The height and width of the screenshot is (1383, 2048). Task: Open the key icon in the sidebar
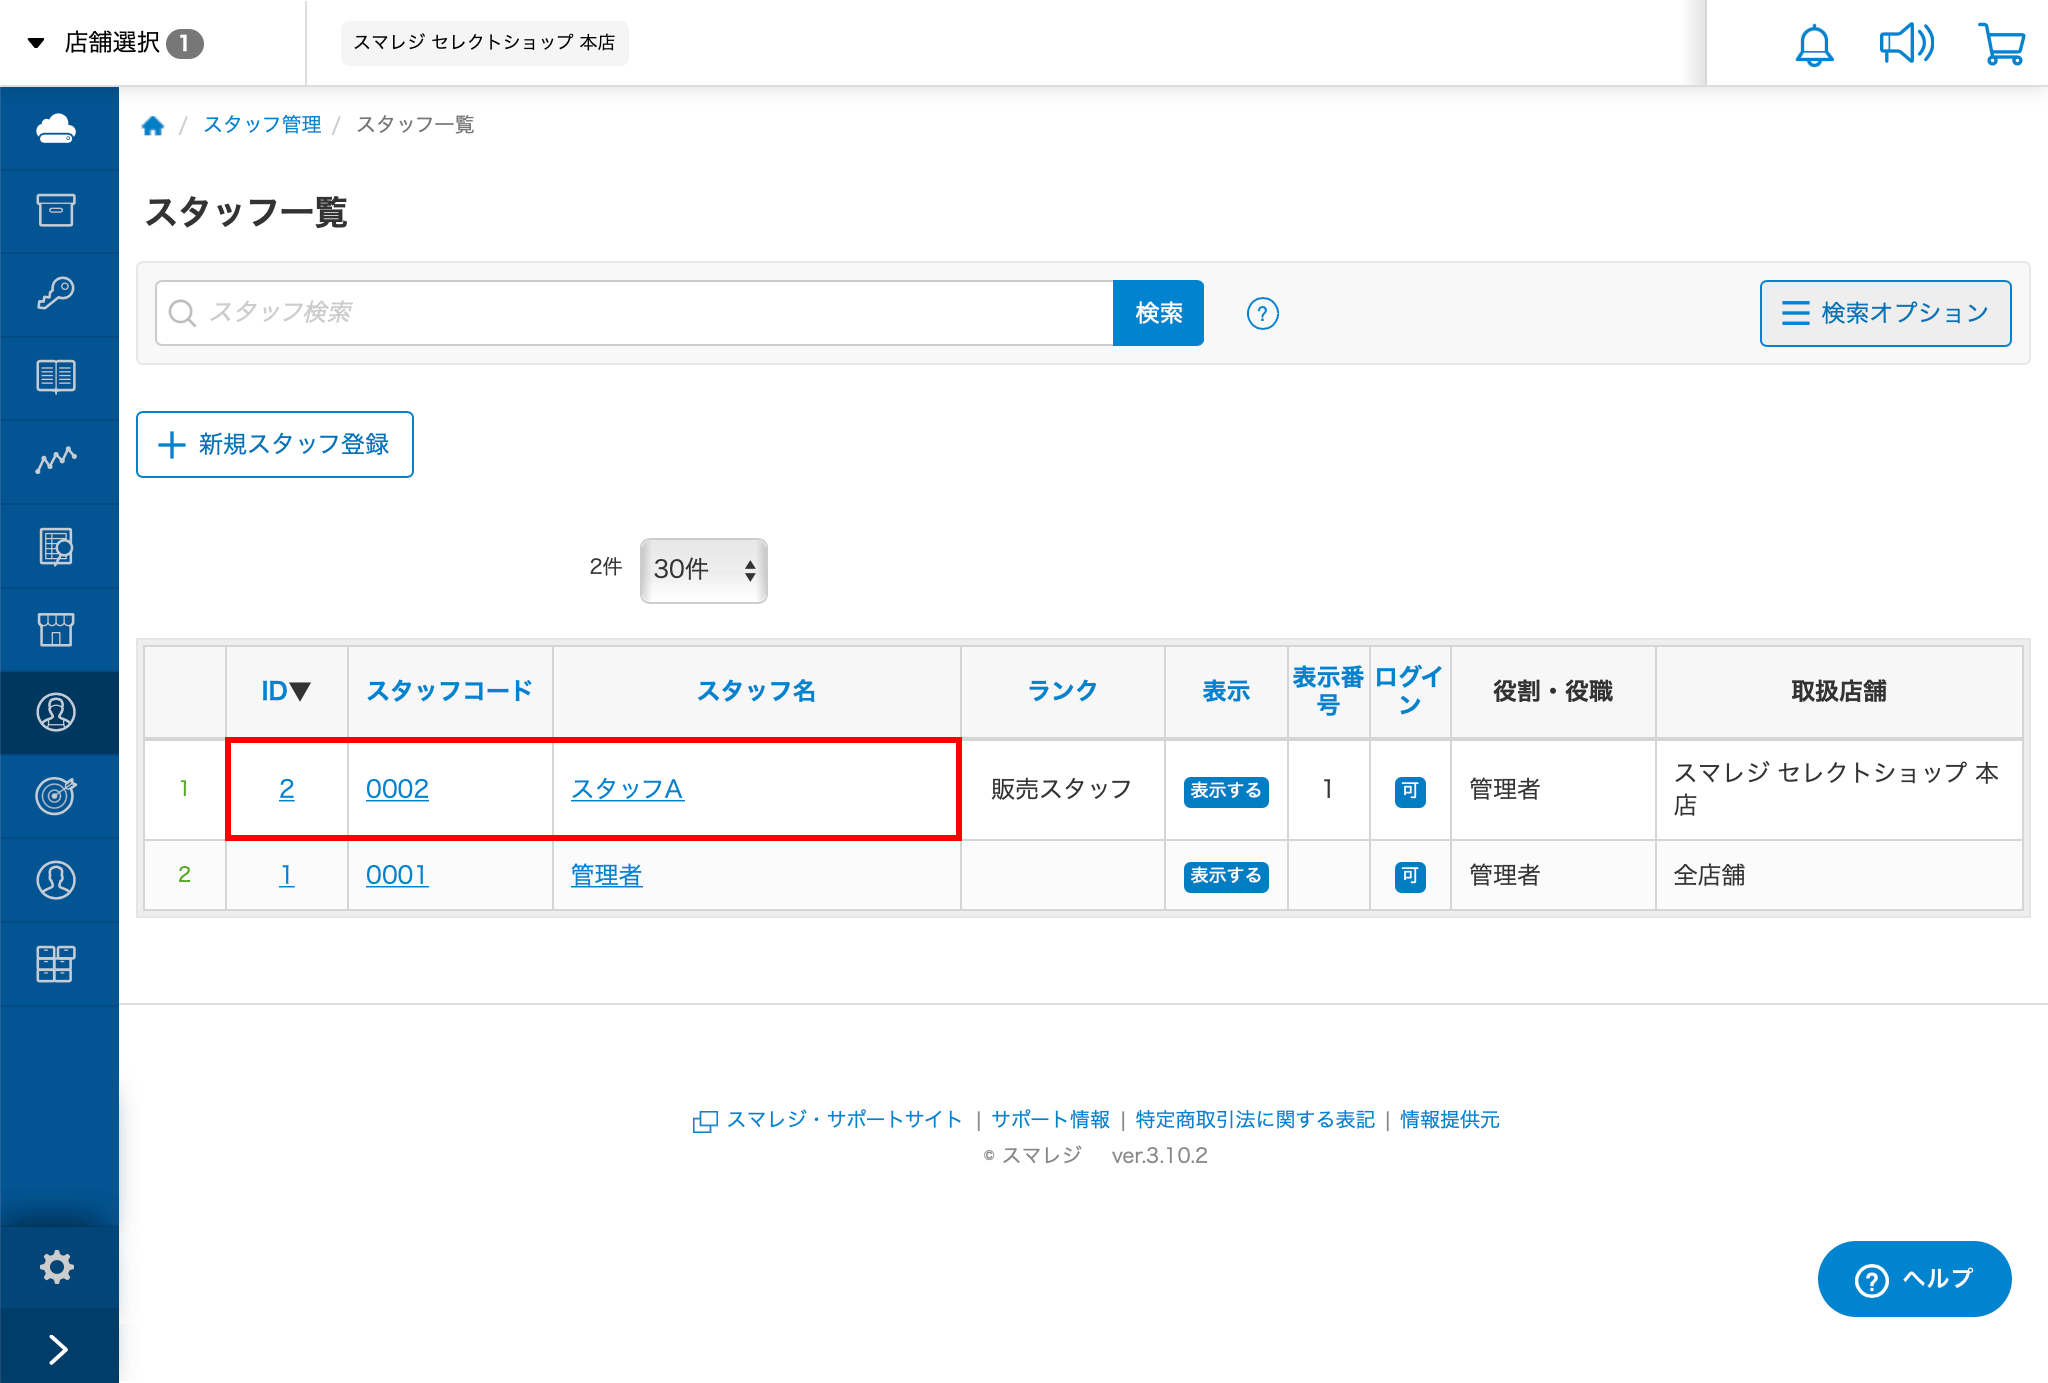coord(56,293)
